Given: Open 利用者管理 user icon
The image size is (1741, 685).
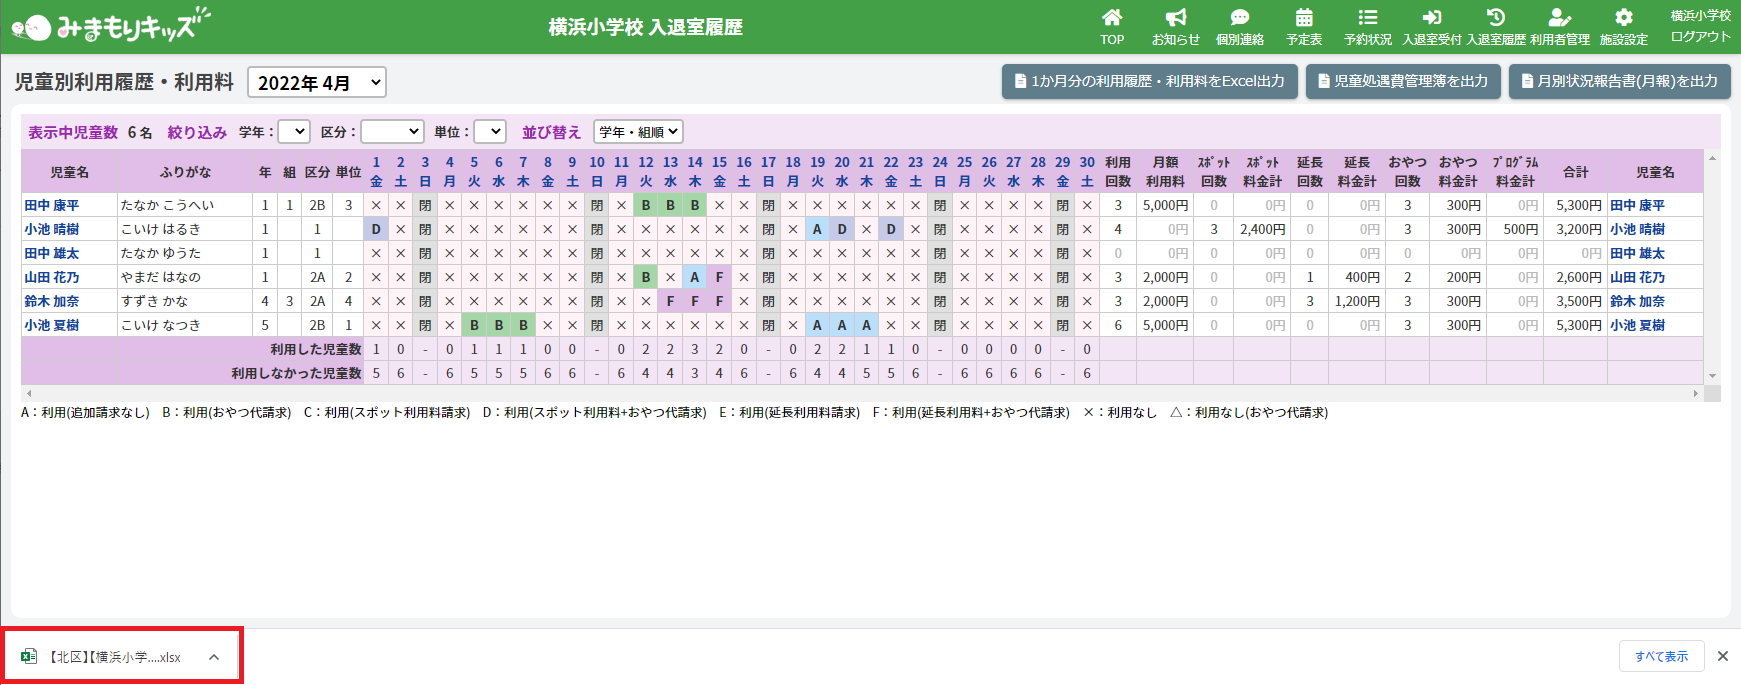Looking at the screenshot, I should [x=1559, y=18].
